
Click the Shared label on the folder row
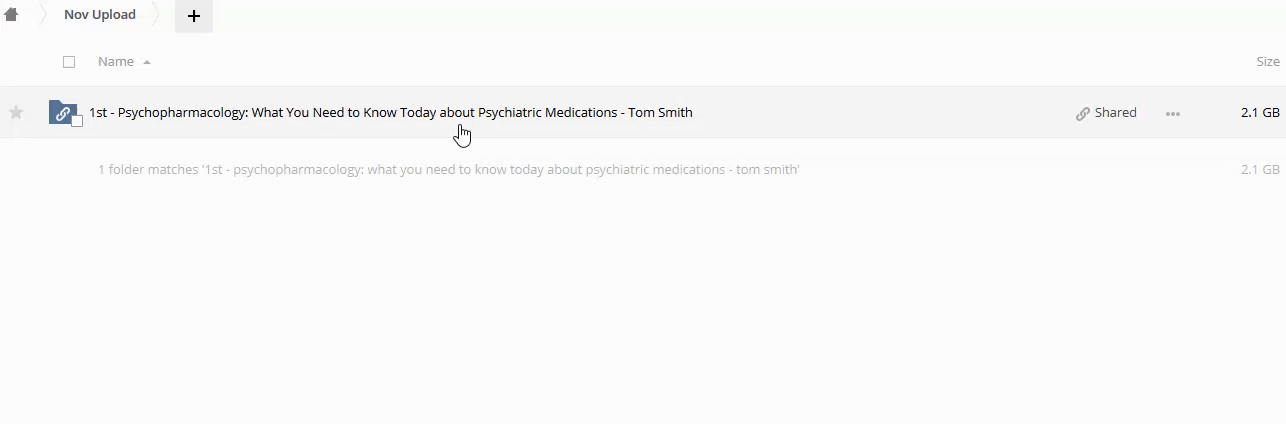point(1115,113)
